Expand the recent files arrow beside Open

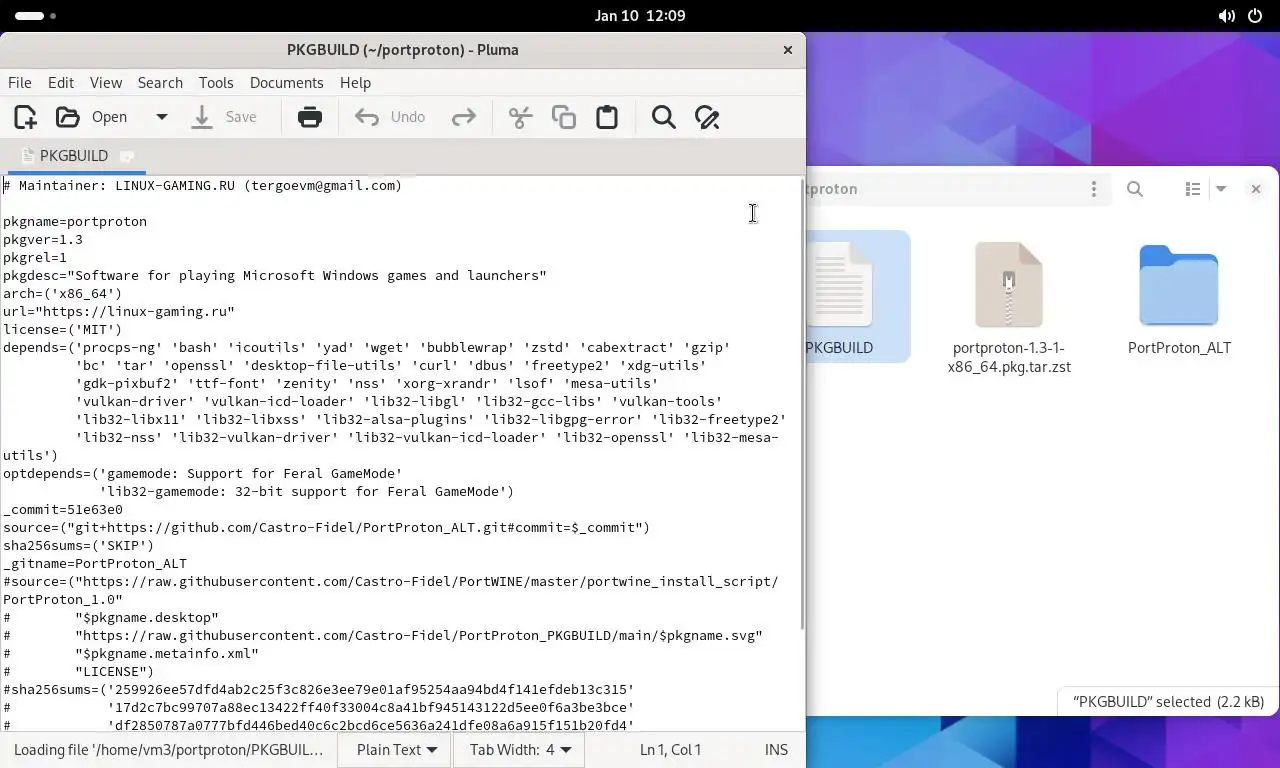coord(161,117)
